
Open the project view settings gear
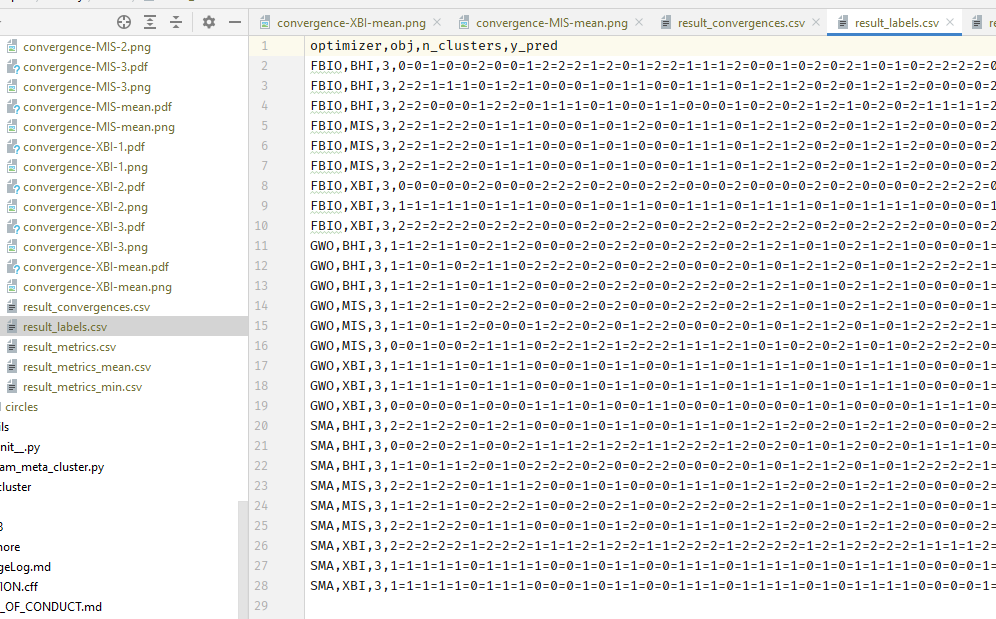(208, 22)
